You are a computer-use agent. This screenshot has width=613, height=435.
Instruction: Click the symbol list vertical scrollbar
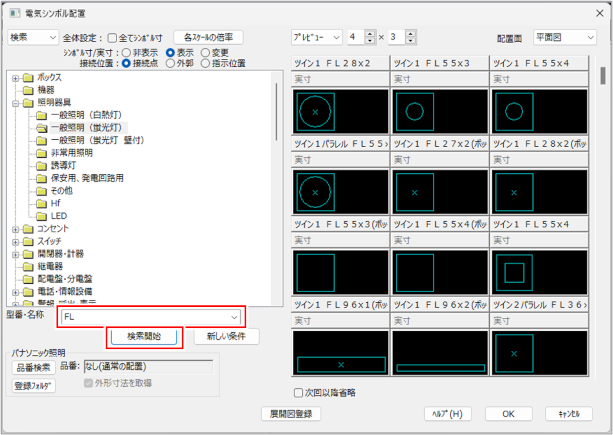(x=602, y=200)
